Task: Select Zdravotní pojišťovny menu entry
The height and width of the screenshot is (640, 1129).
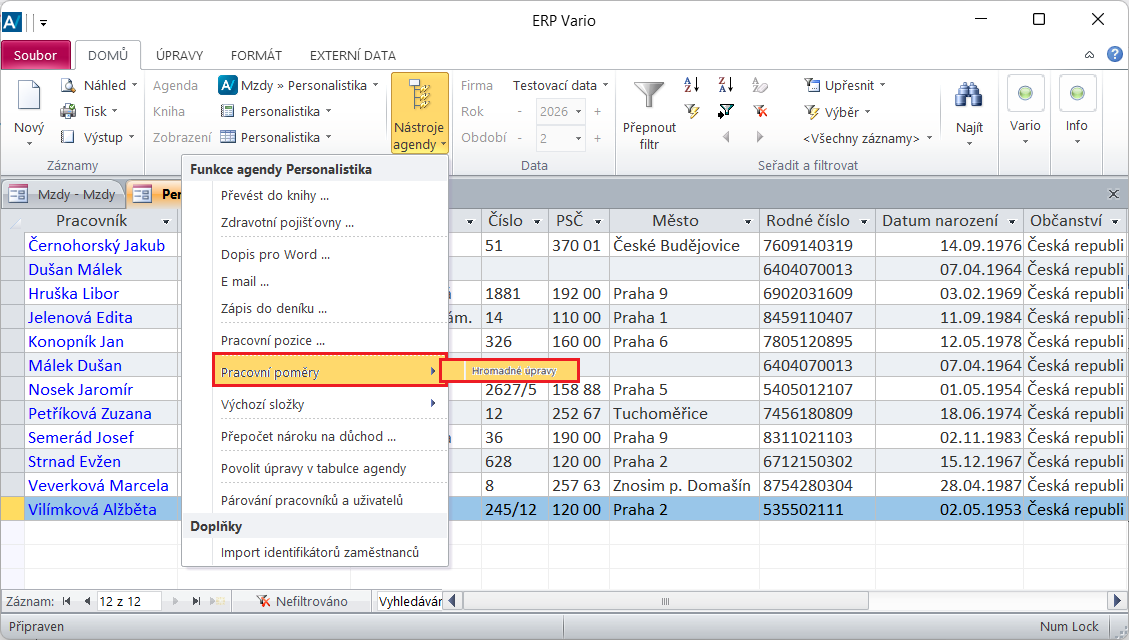Action: coord(287,223)
